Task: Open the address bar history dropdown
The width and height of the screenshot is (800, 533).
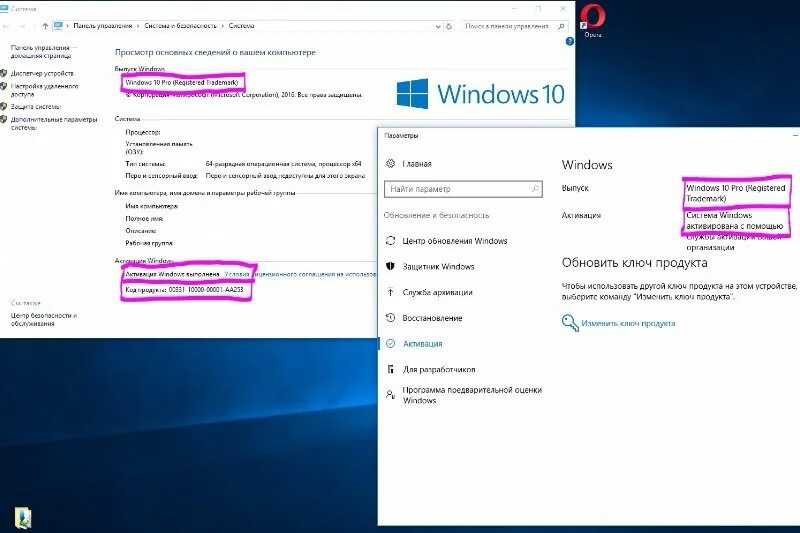Action: pos(438,27)
